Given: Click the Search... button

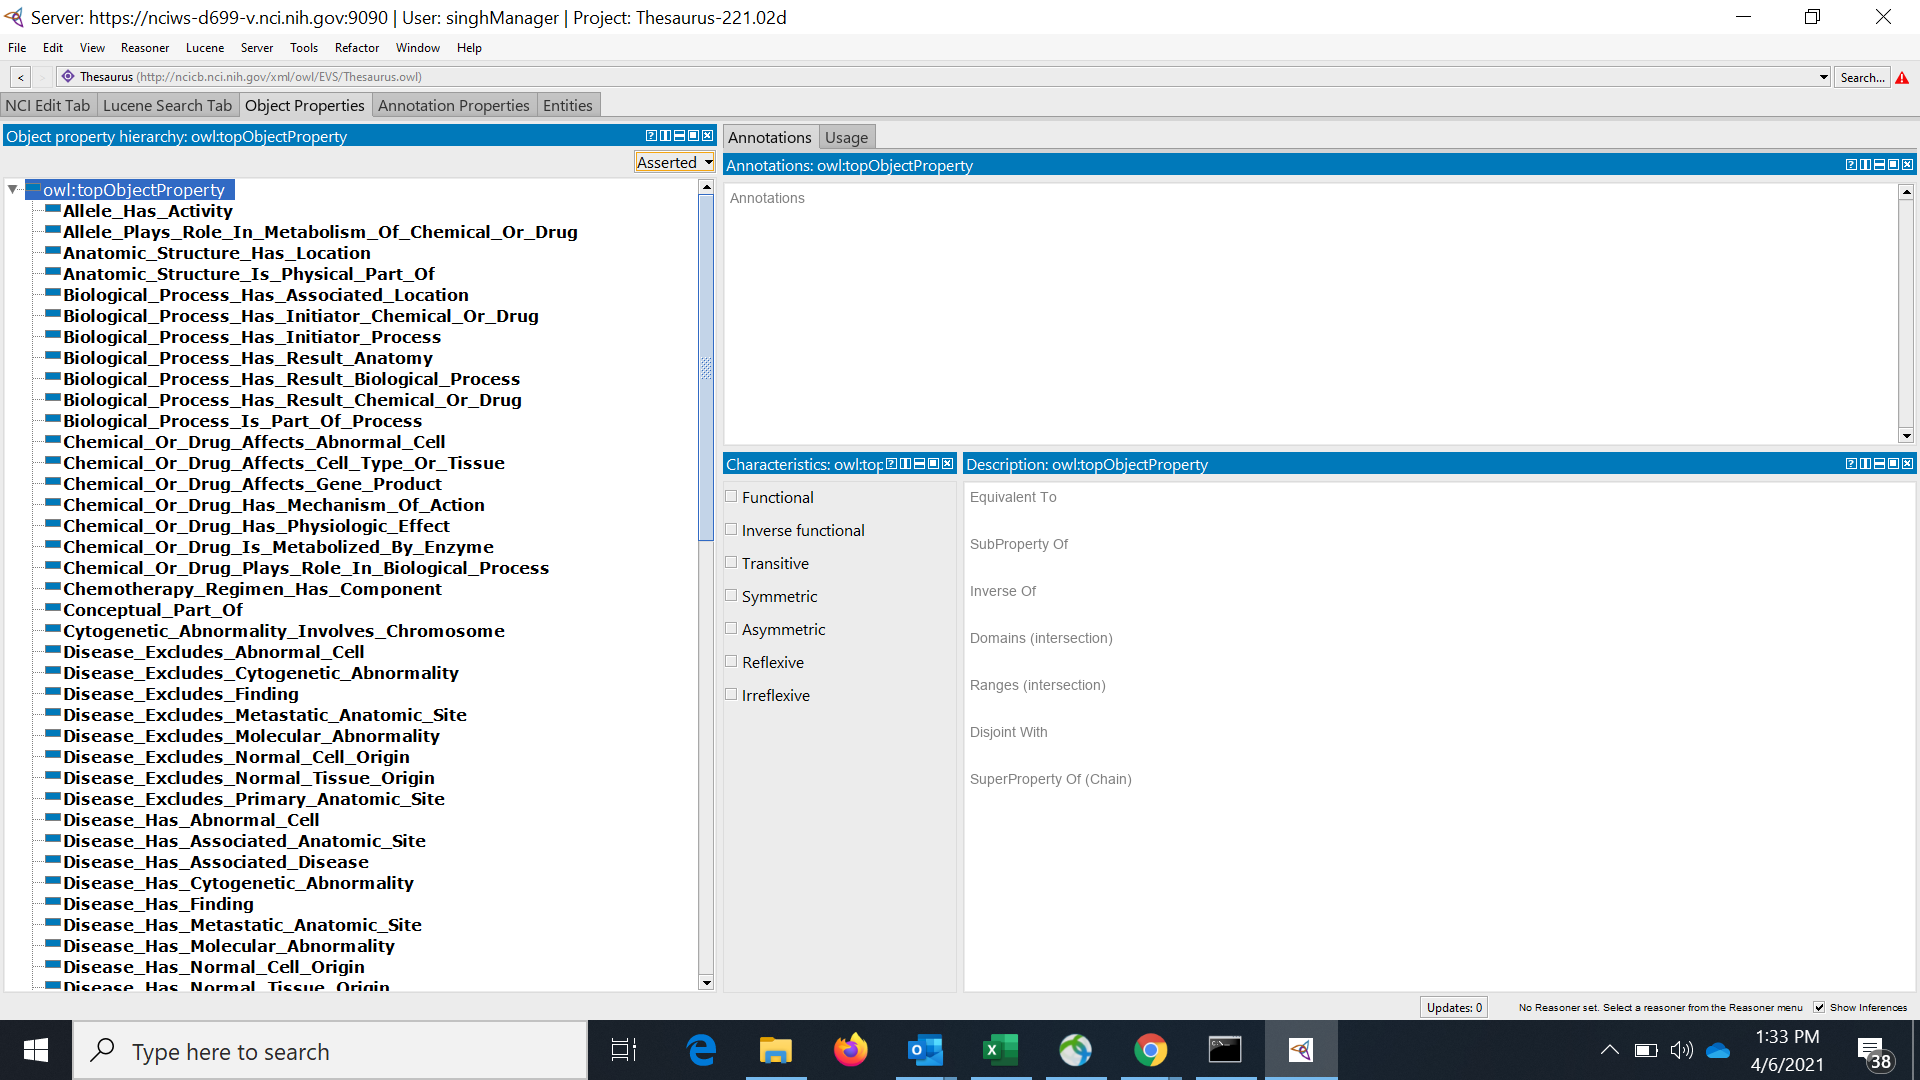Looking at the screenshot, I should tap(1861, 77).
